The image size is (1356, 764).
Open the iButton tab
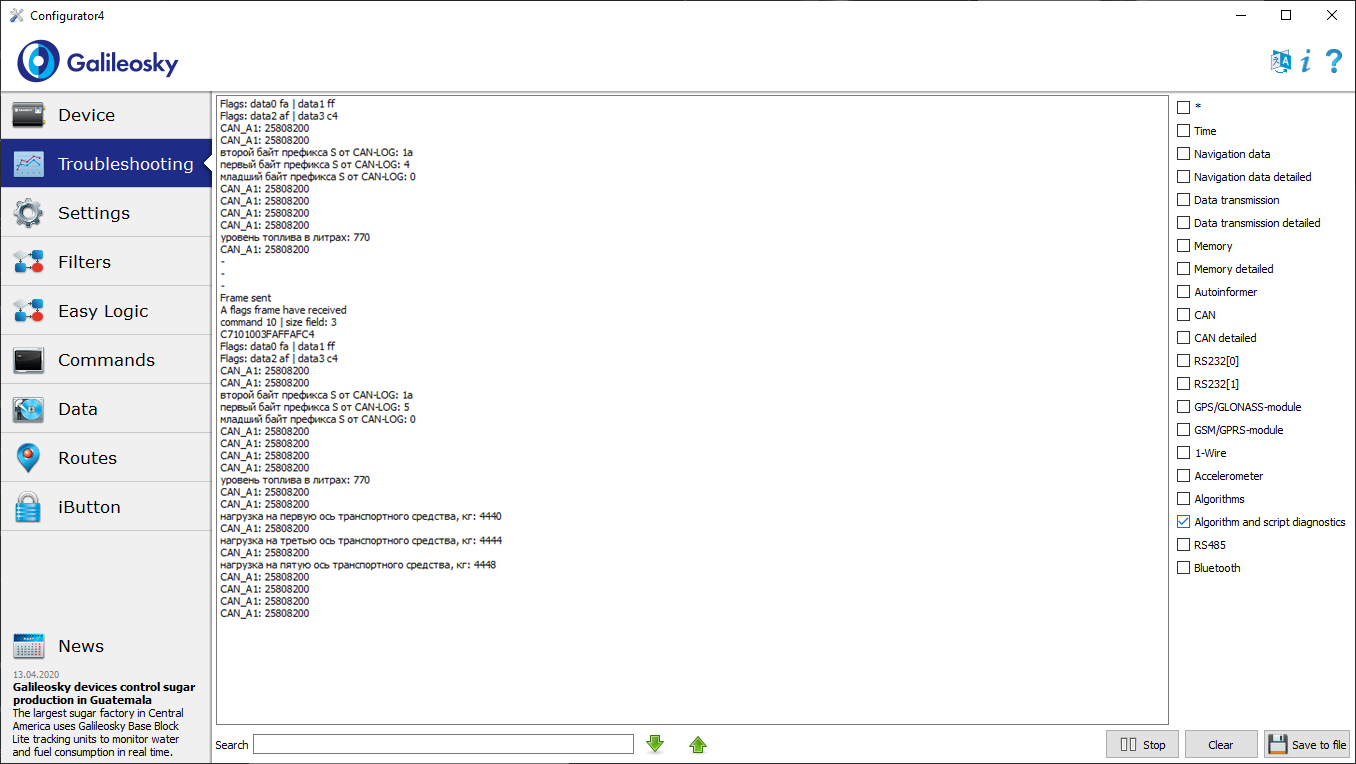[106, 507]
